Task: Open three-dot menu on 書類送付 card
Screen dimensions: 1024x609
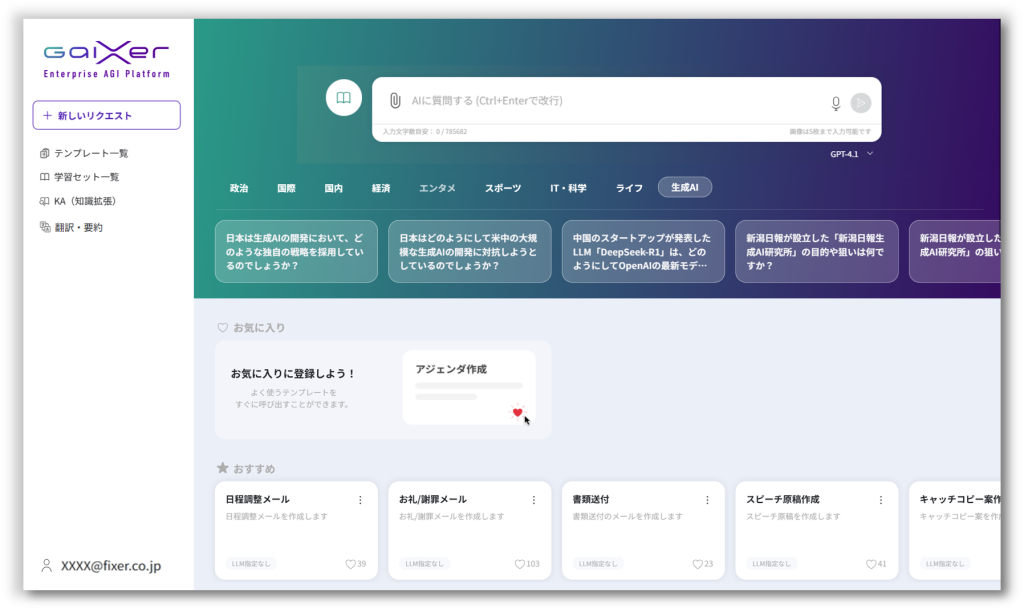Action: [707, 500]
